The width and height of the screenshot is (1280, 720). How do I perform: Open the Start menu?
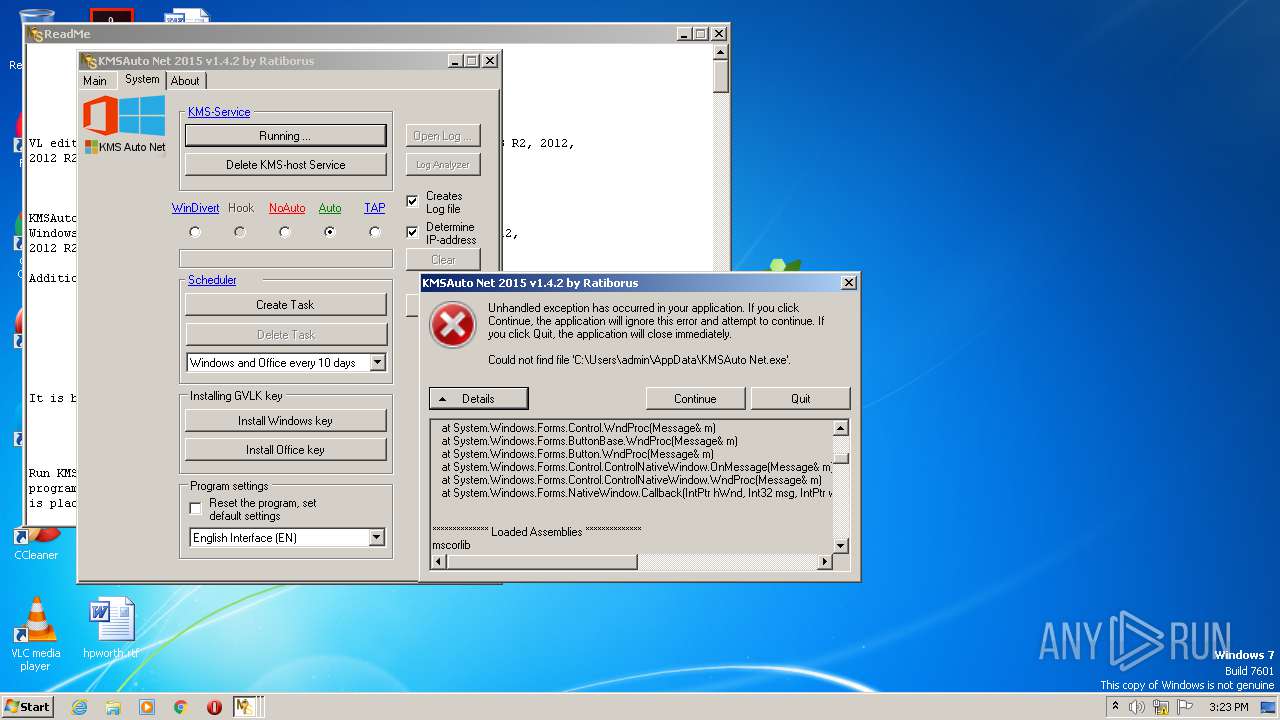coord(27,707)
